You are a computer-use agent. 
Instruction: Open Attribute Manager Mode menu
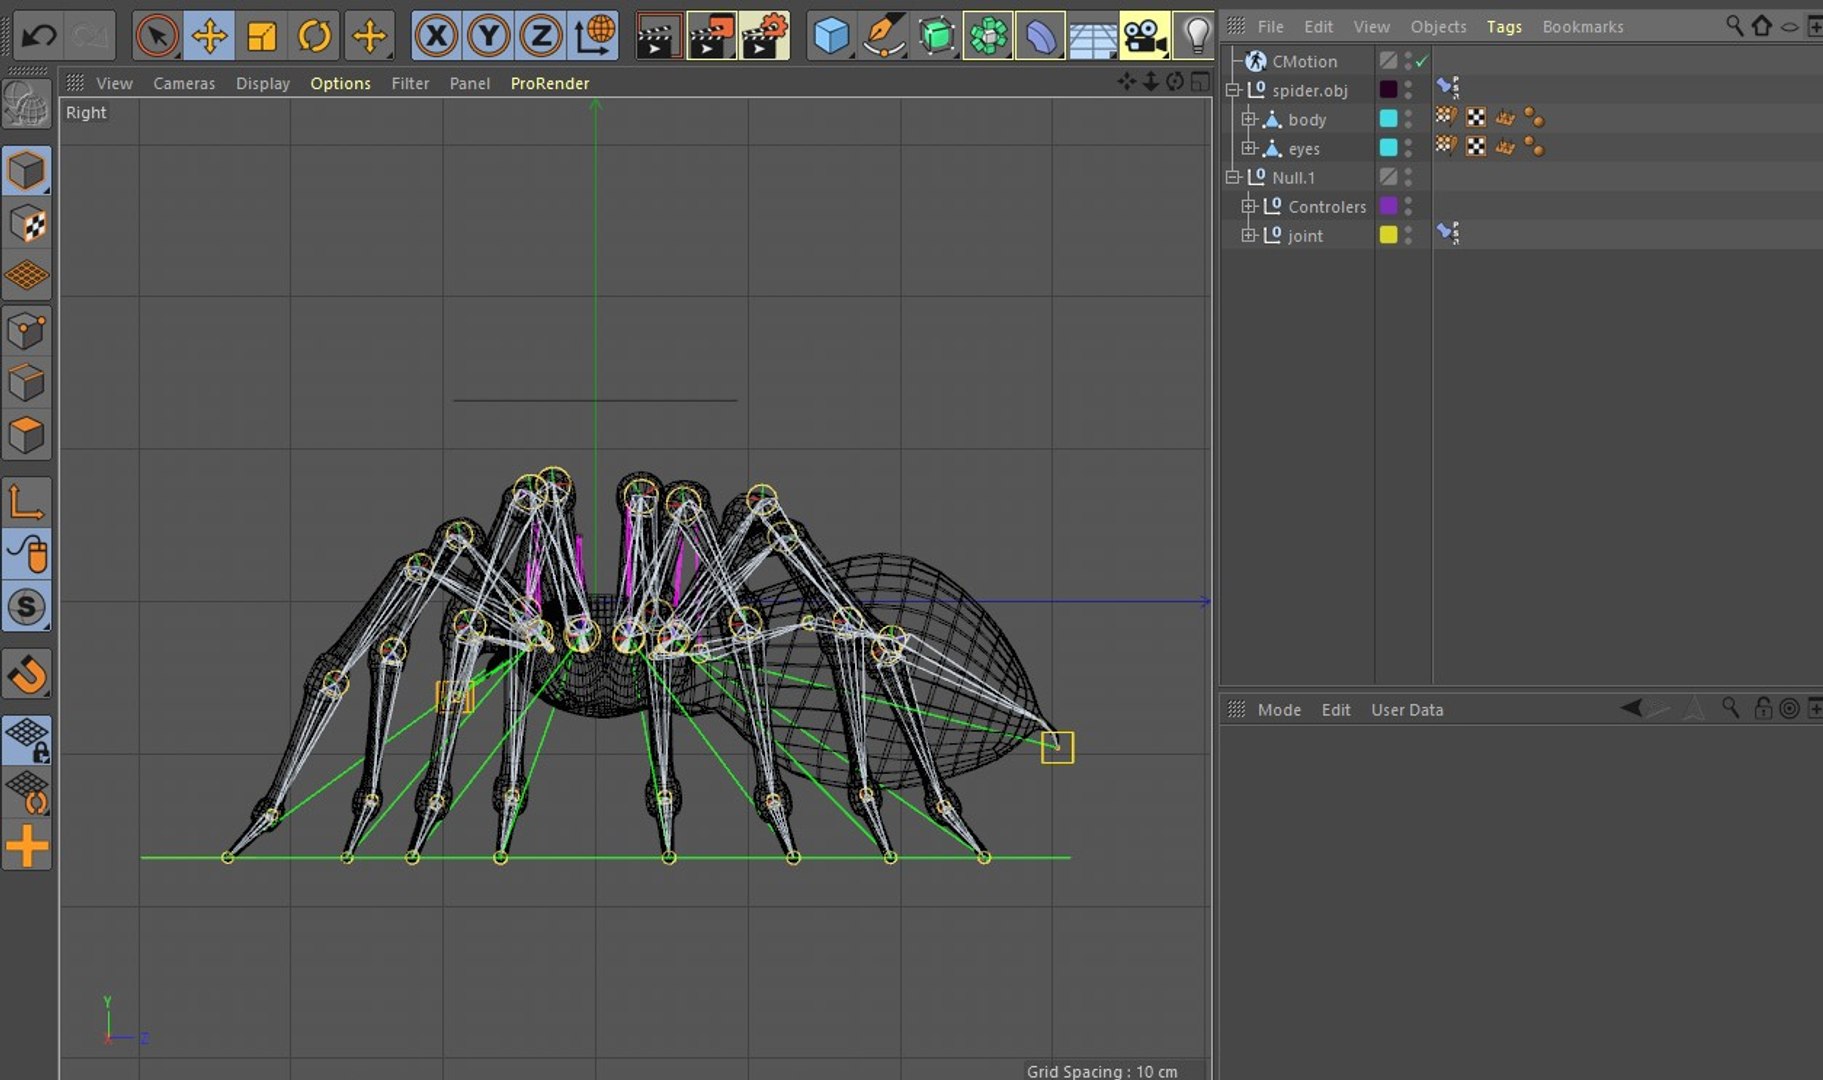coord(1279,710)
